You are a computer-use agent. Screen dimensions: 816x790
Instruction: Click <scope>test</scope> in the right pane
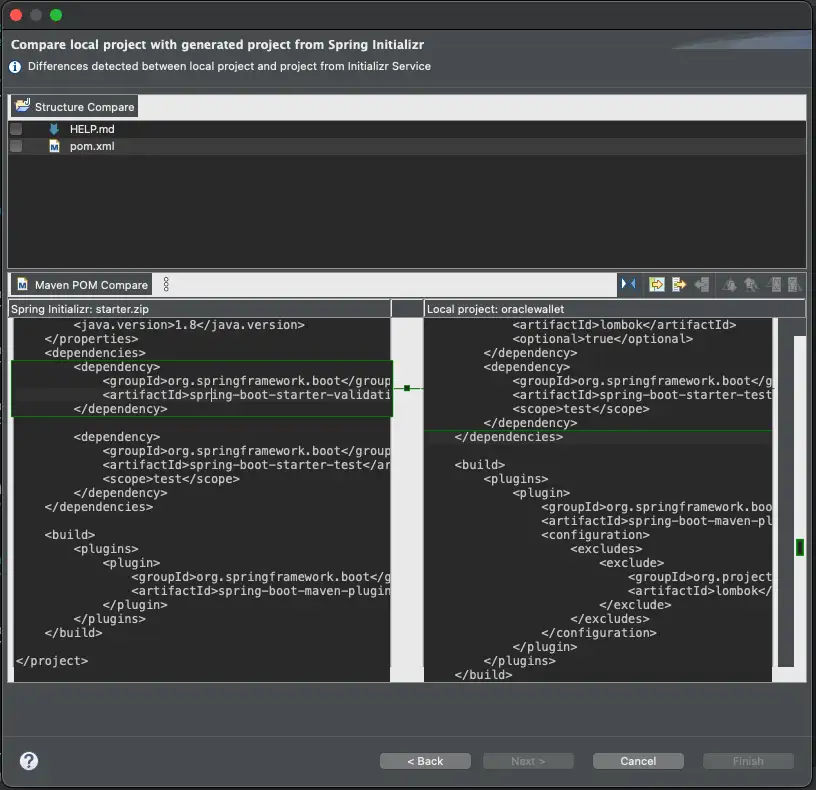tap(581, 409)
